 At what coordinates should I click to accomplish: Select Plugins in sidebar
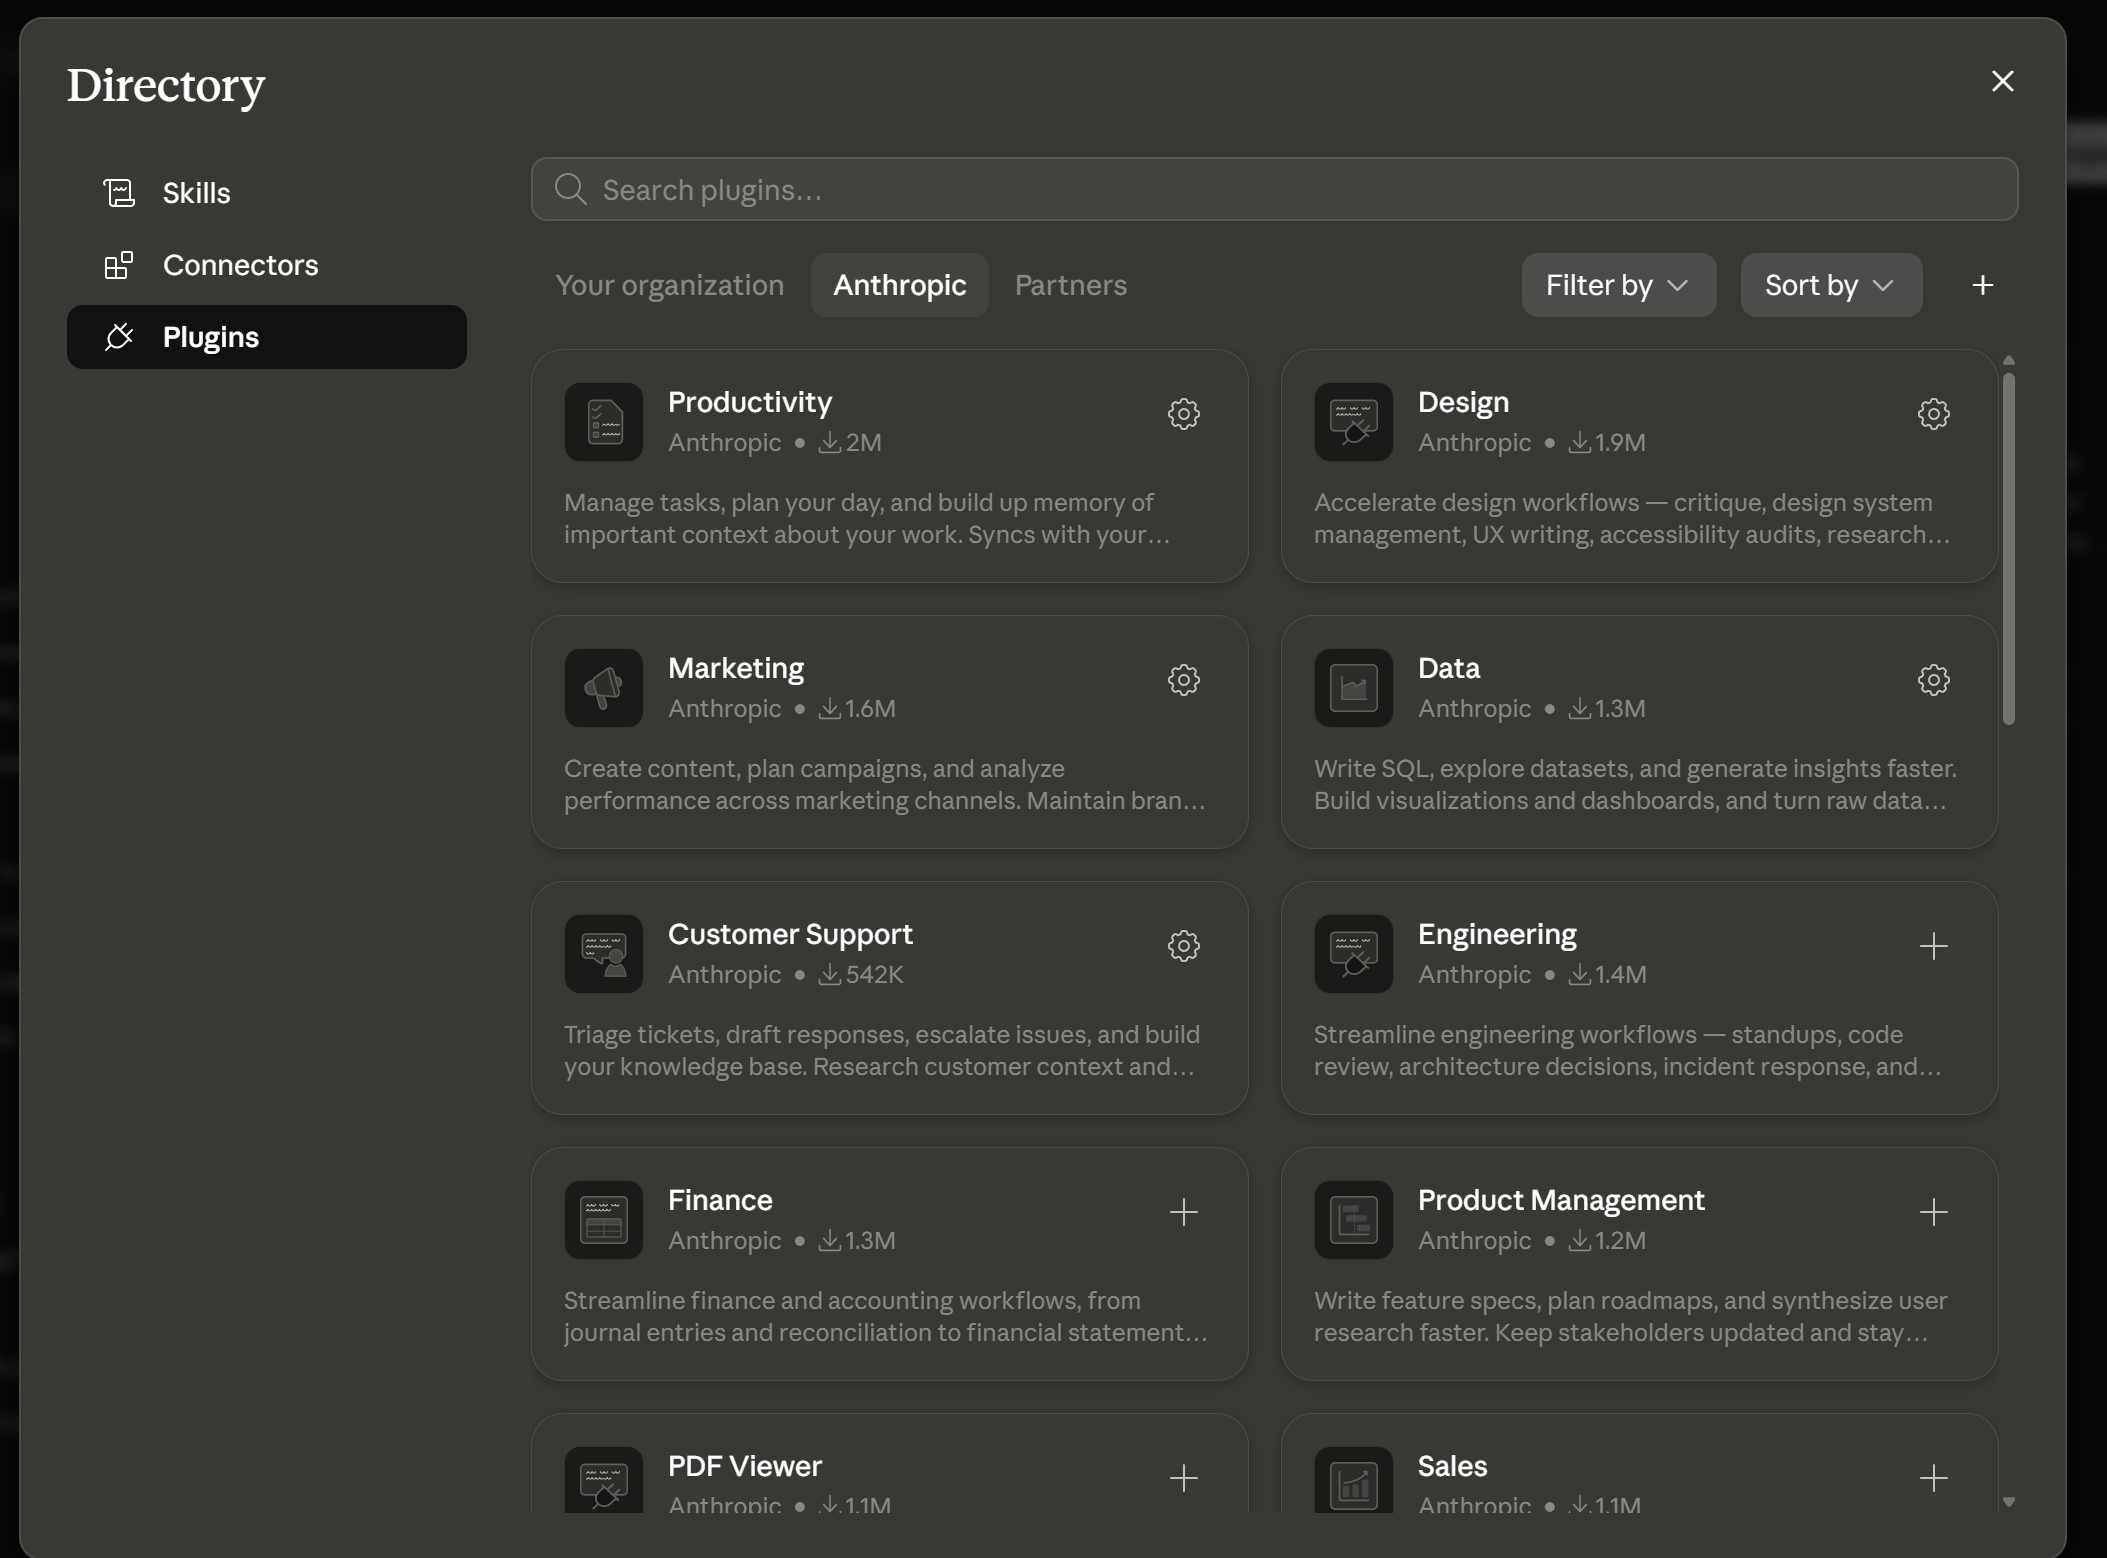click(x=266, y=337)
